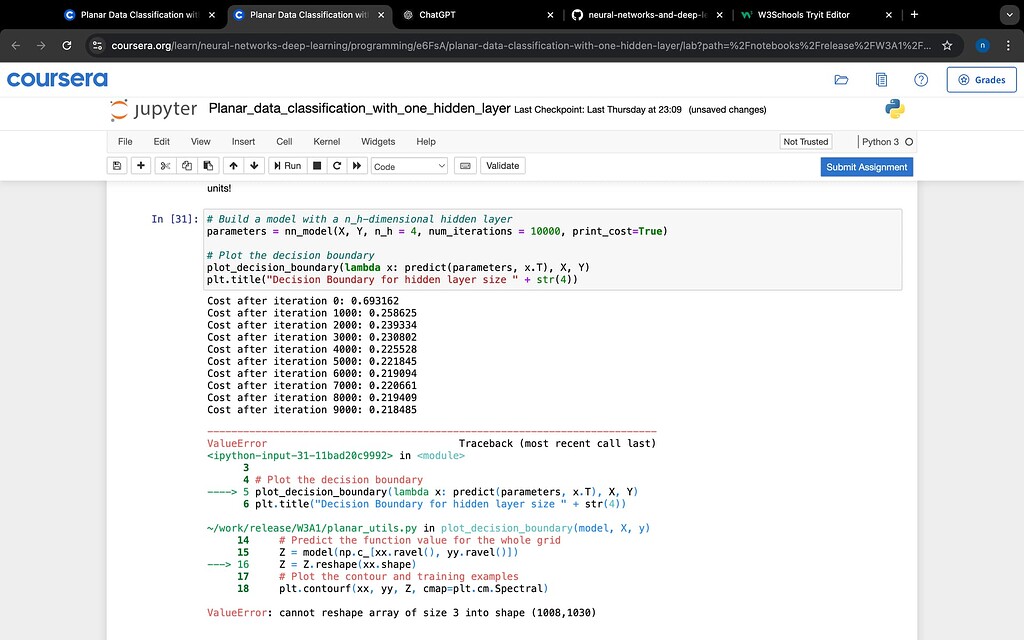1024x640 pixels.
Task: Paste cell from clipboard icon
Action: [208, 165]
